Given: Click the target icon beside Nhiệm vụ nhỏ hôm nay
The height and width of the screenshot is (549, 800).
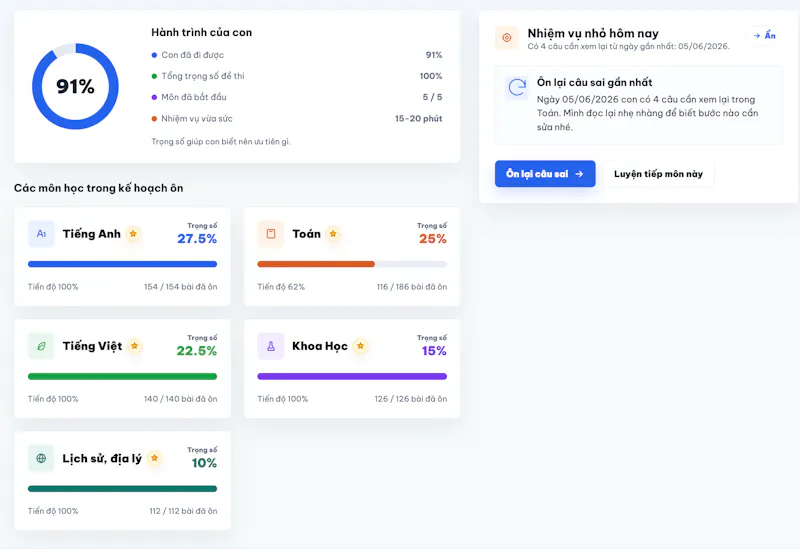Looking at the screenshot, I should (x=507, y=38).
